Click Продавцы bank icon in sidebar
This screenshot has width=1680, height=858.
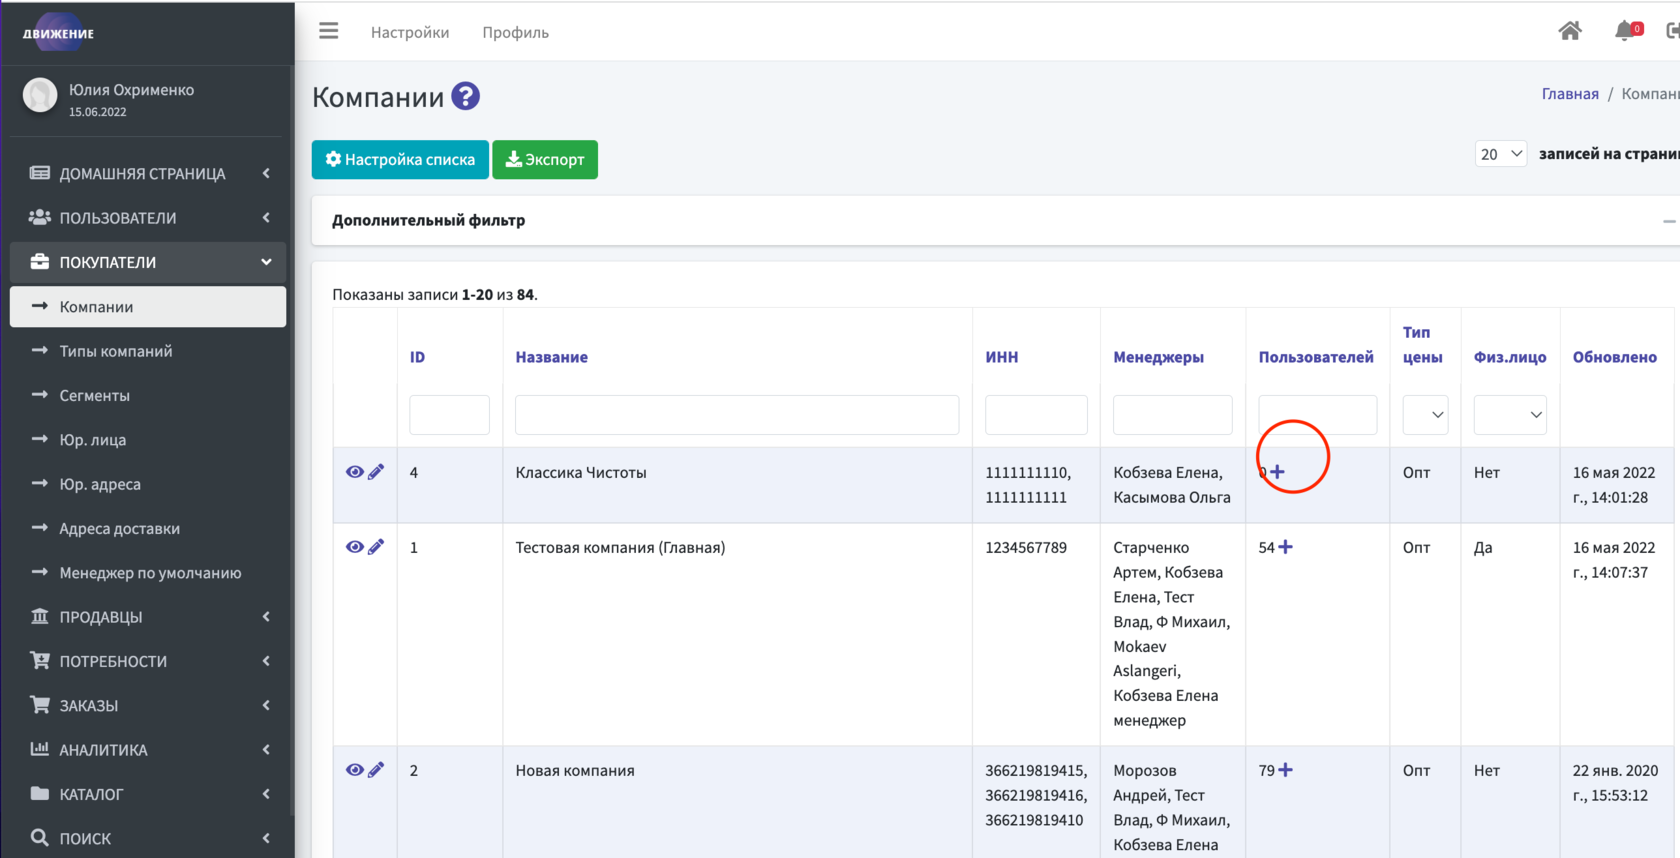point(40,616)
